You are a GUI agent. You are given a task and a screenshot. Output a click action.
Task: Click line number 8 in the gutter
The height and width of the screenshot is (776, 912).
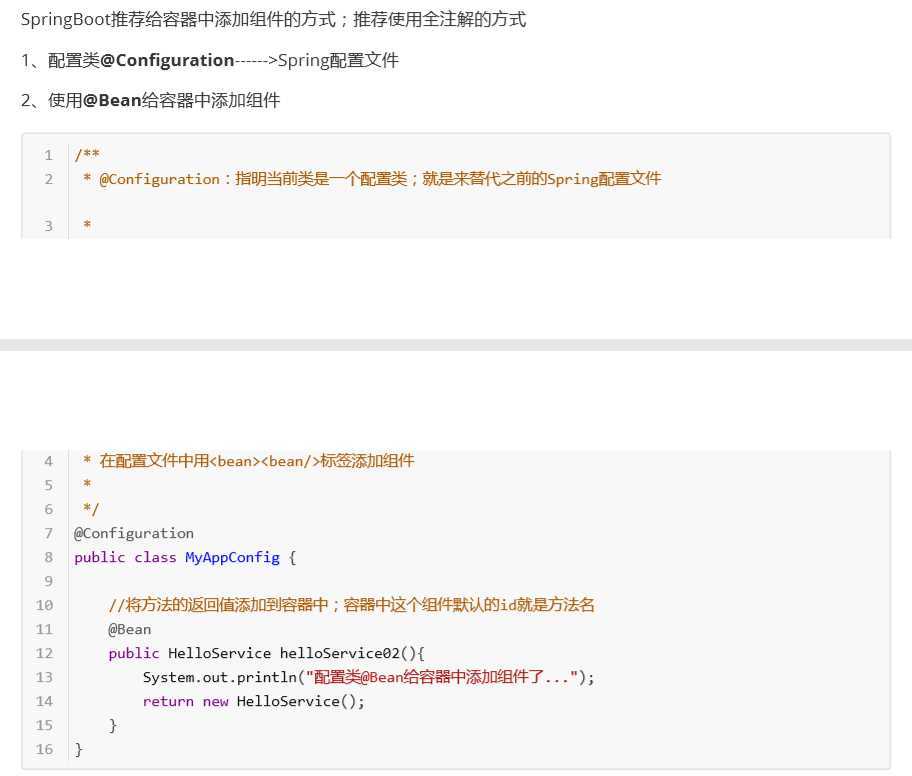48,557
